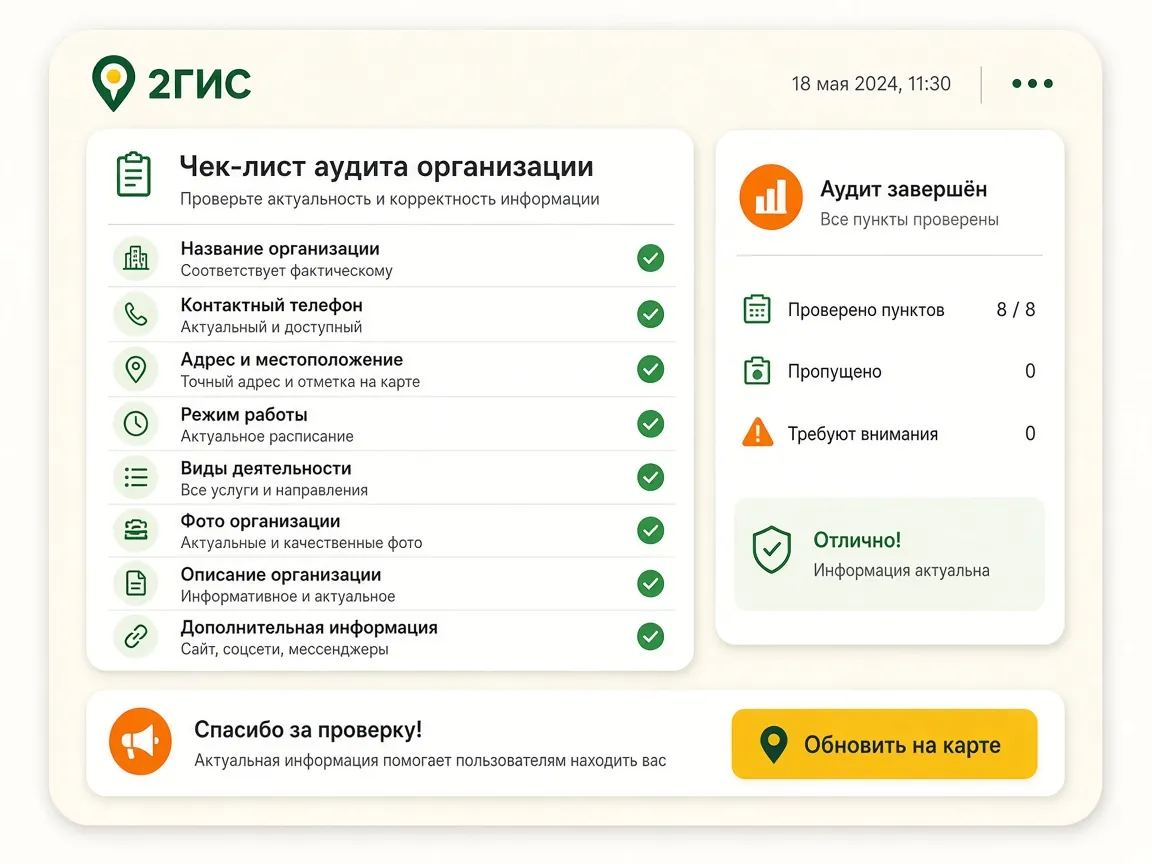Click the link icon for Дополнительная информация
Viewport: 1152px width, 864px height.
pyautogui.click(x=136, y=636)
